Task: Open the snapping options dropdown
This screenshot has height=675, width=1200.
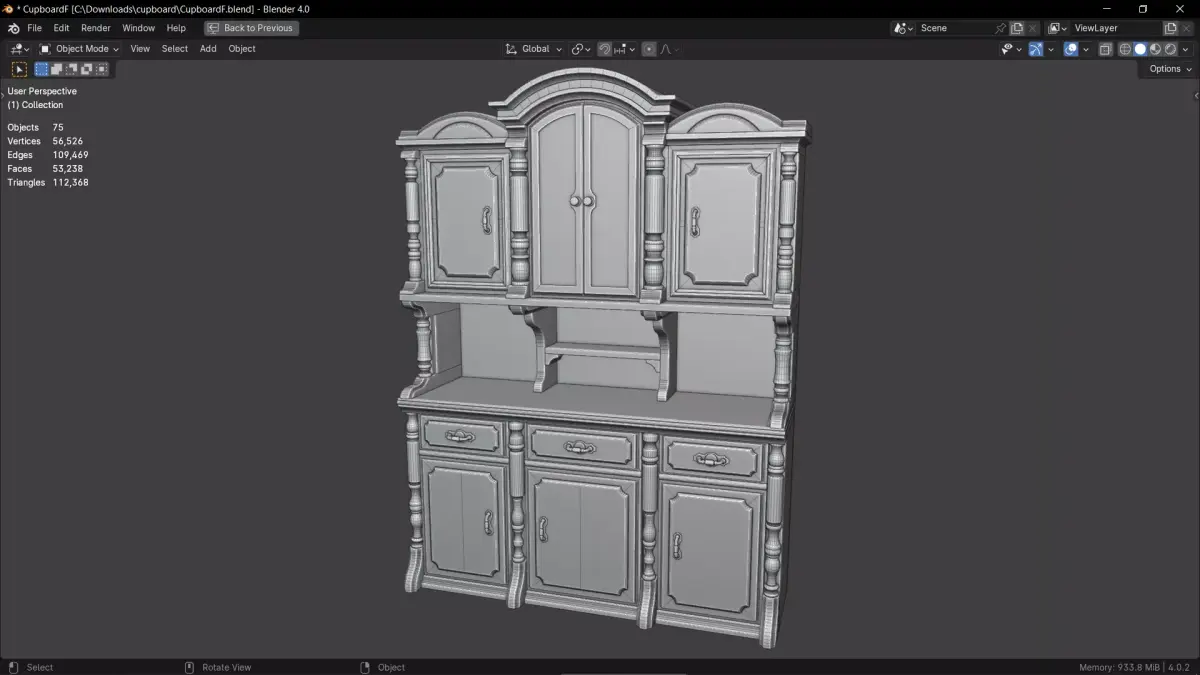Action: point(625,48)
